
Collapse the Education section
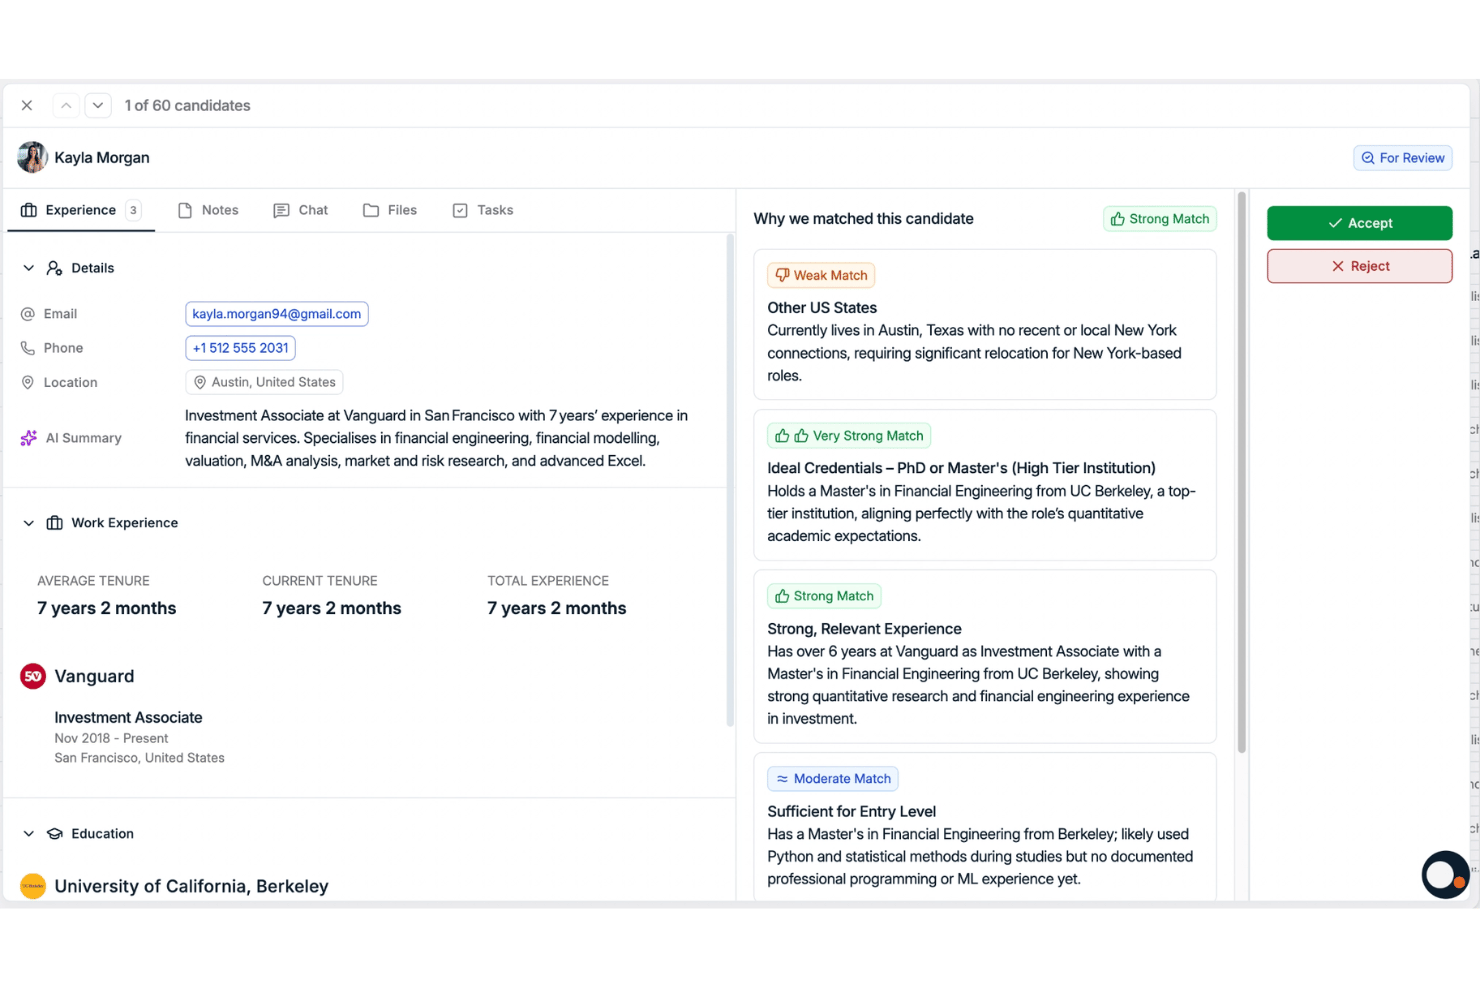click(28, 834)
